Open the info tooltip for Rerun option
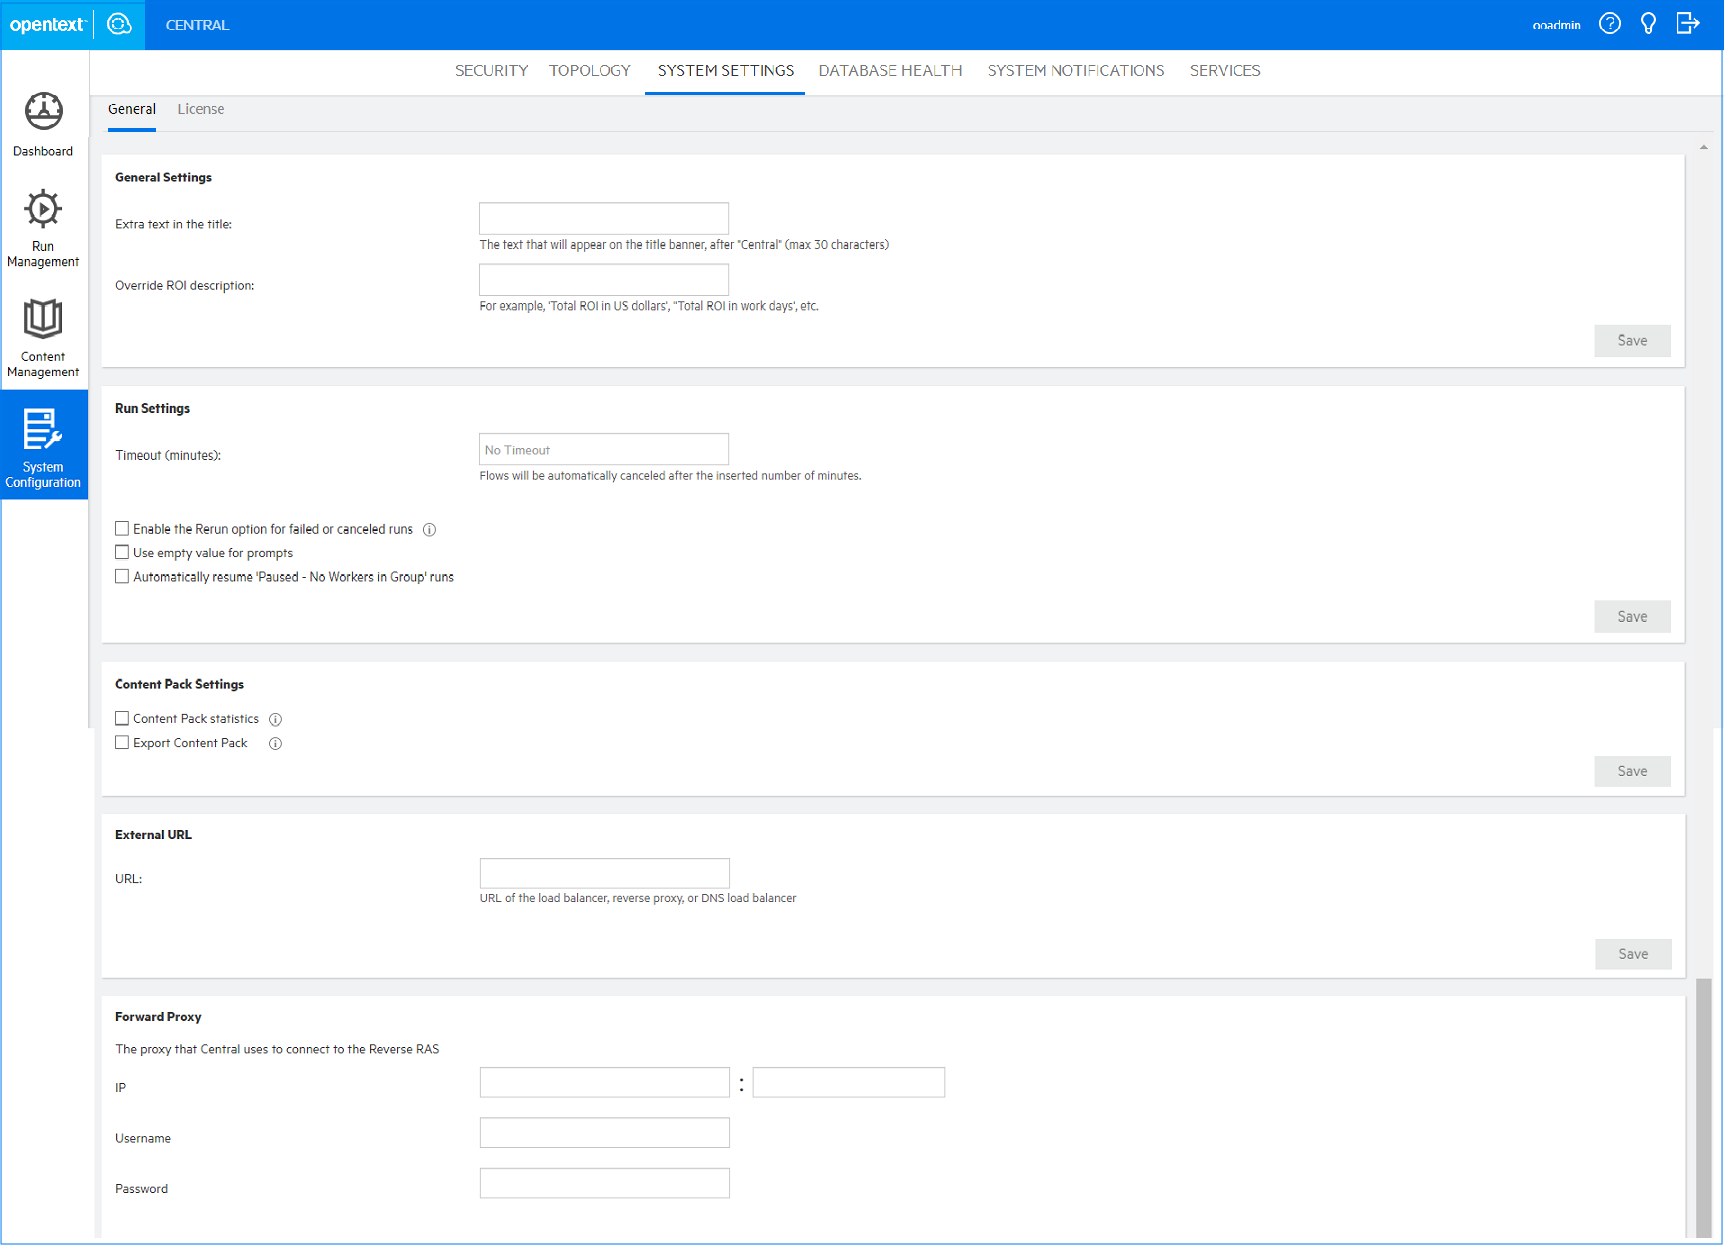 point(429,529)
